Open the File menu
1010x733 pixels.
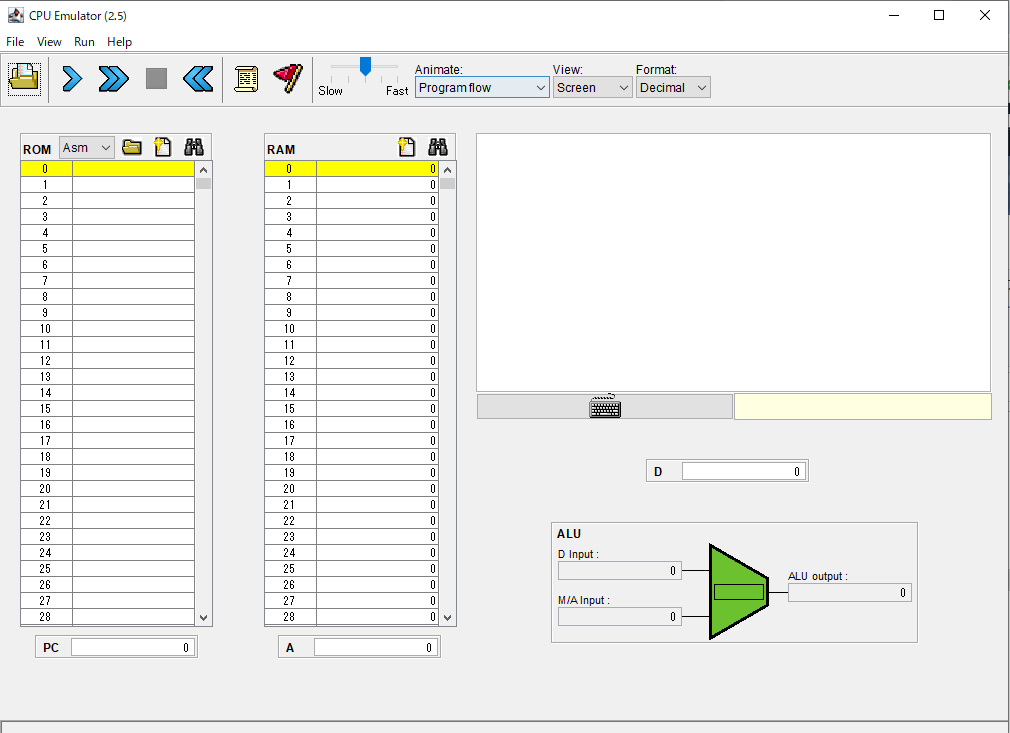pyautogui.click(x=15, y=42)
